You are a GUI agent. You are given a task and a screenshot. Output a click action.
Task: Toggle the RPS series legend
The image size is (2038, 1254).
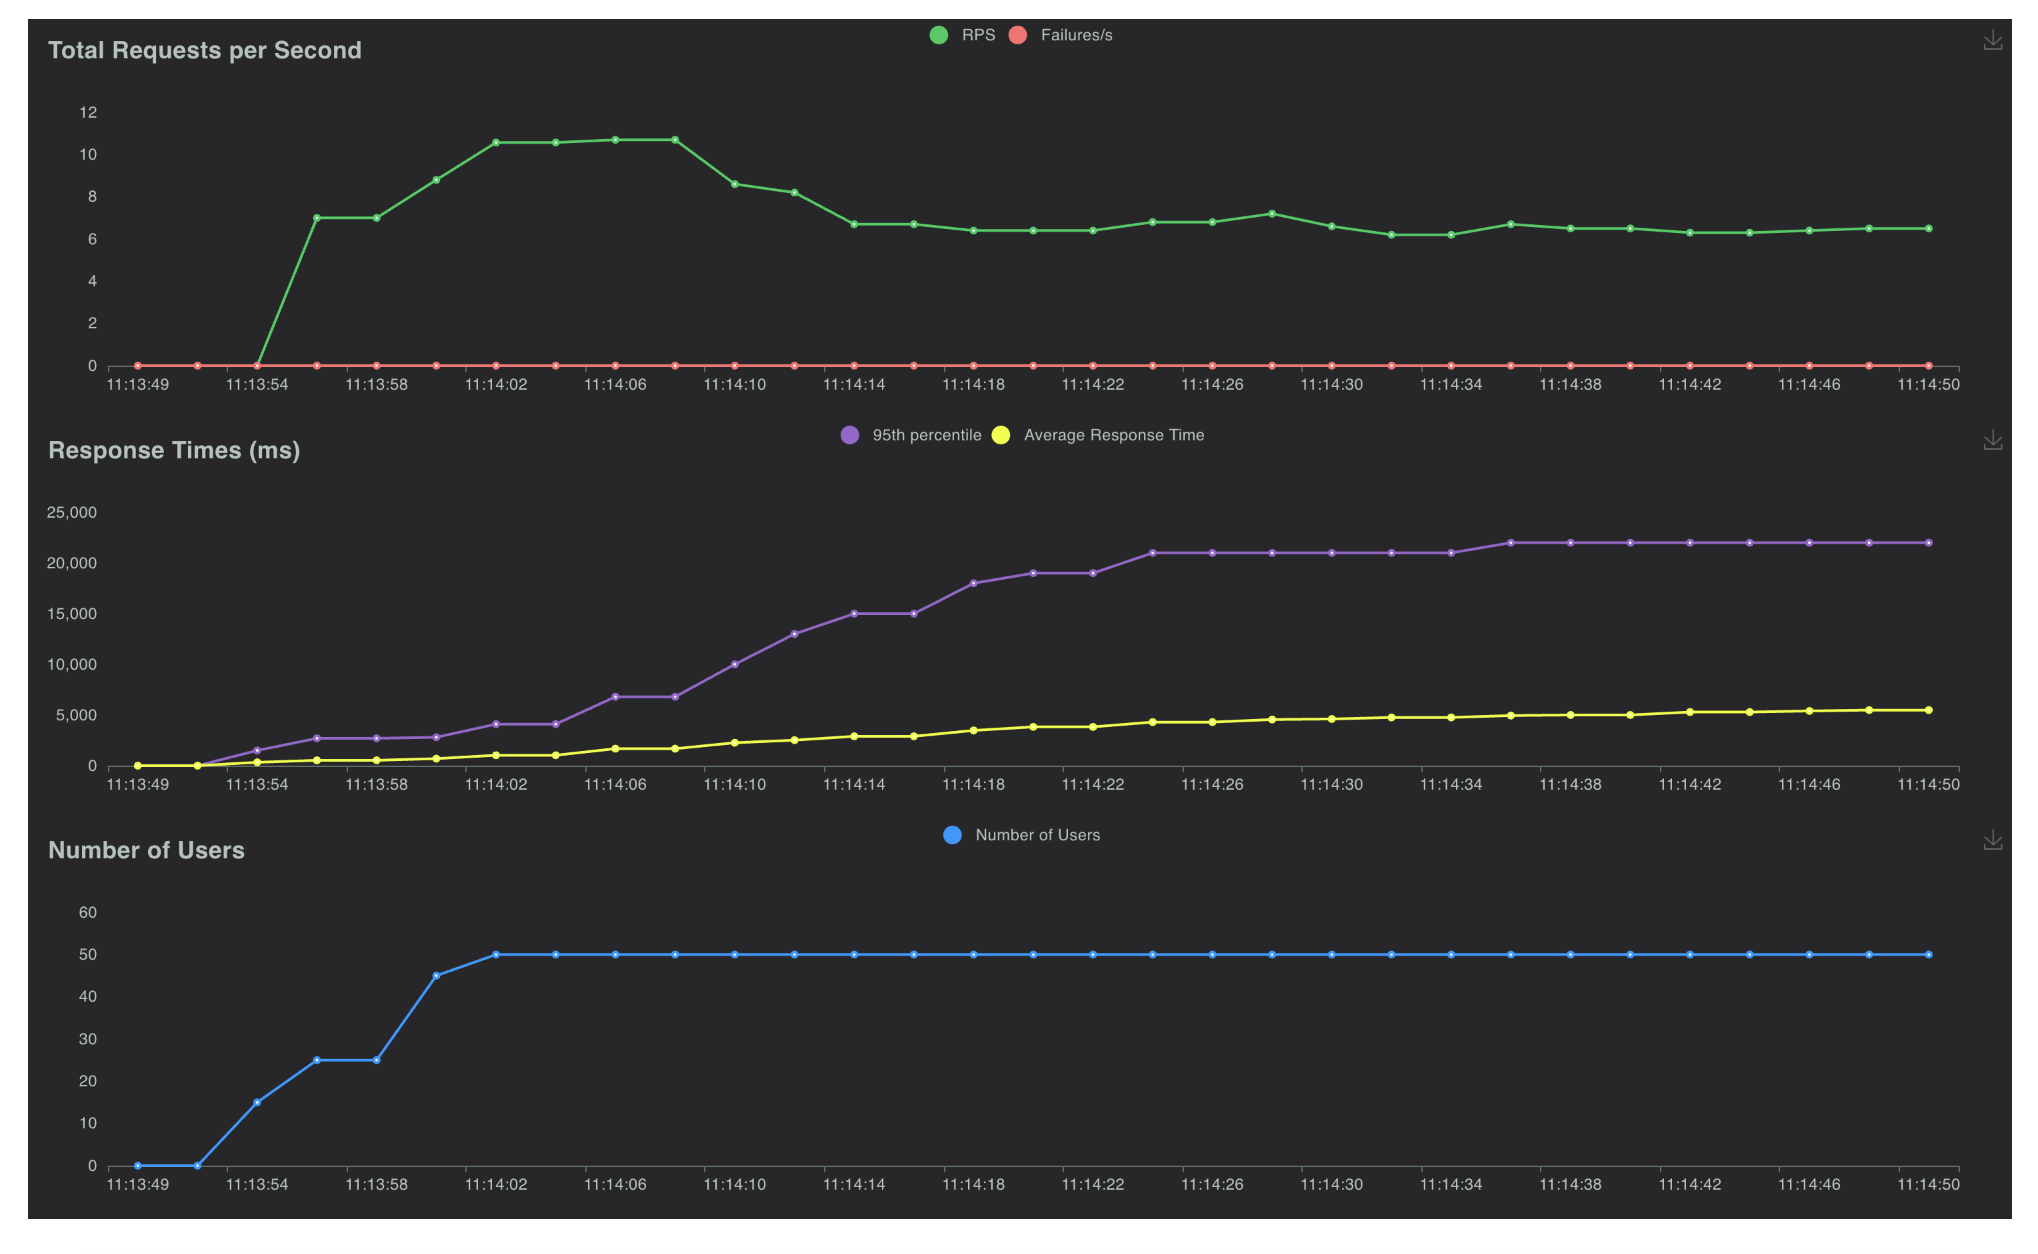tap(962, 35)
